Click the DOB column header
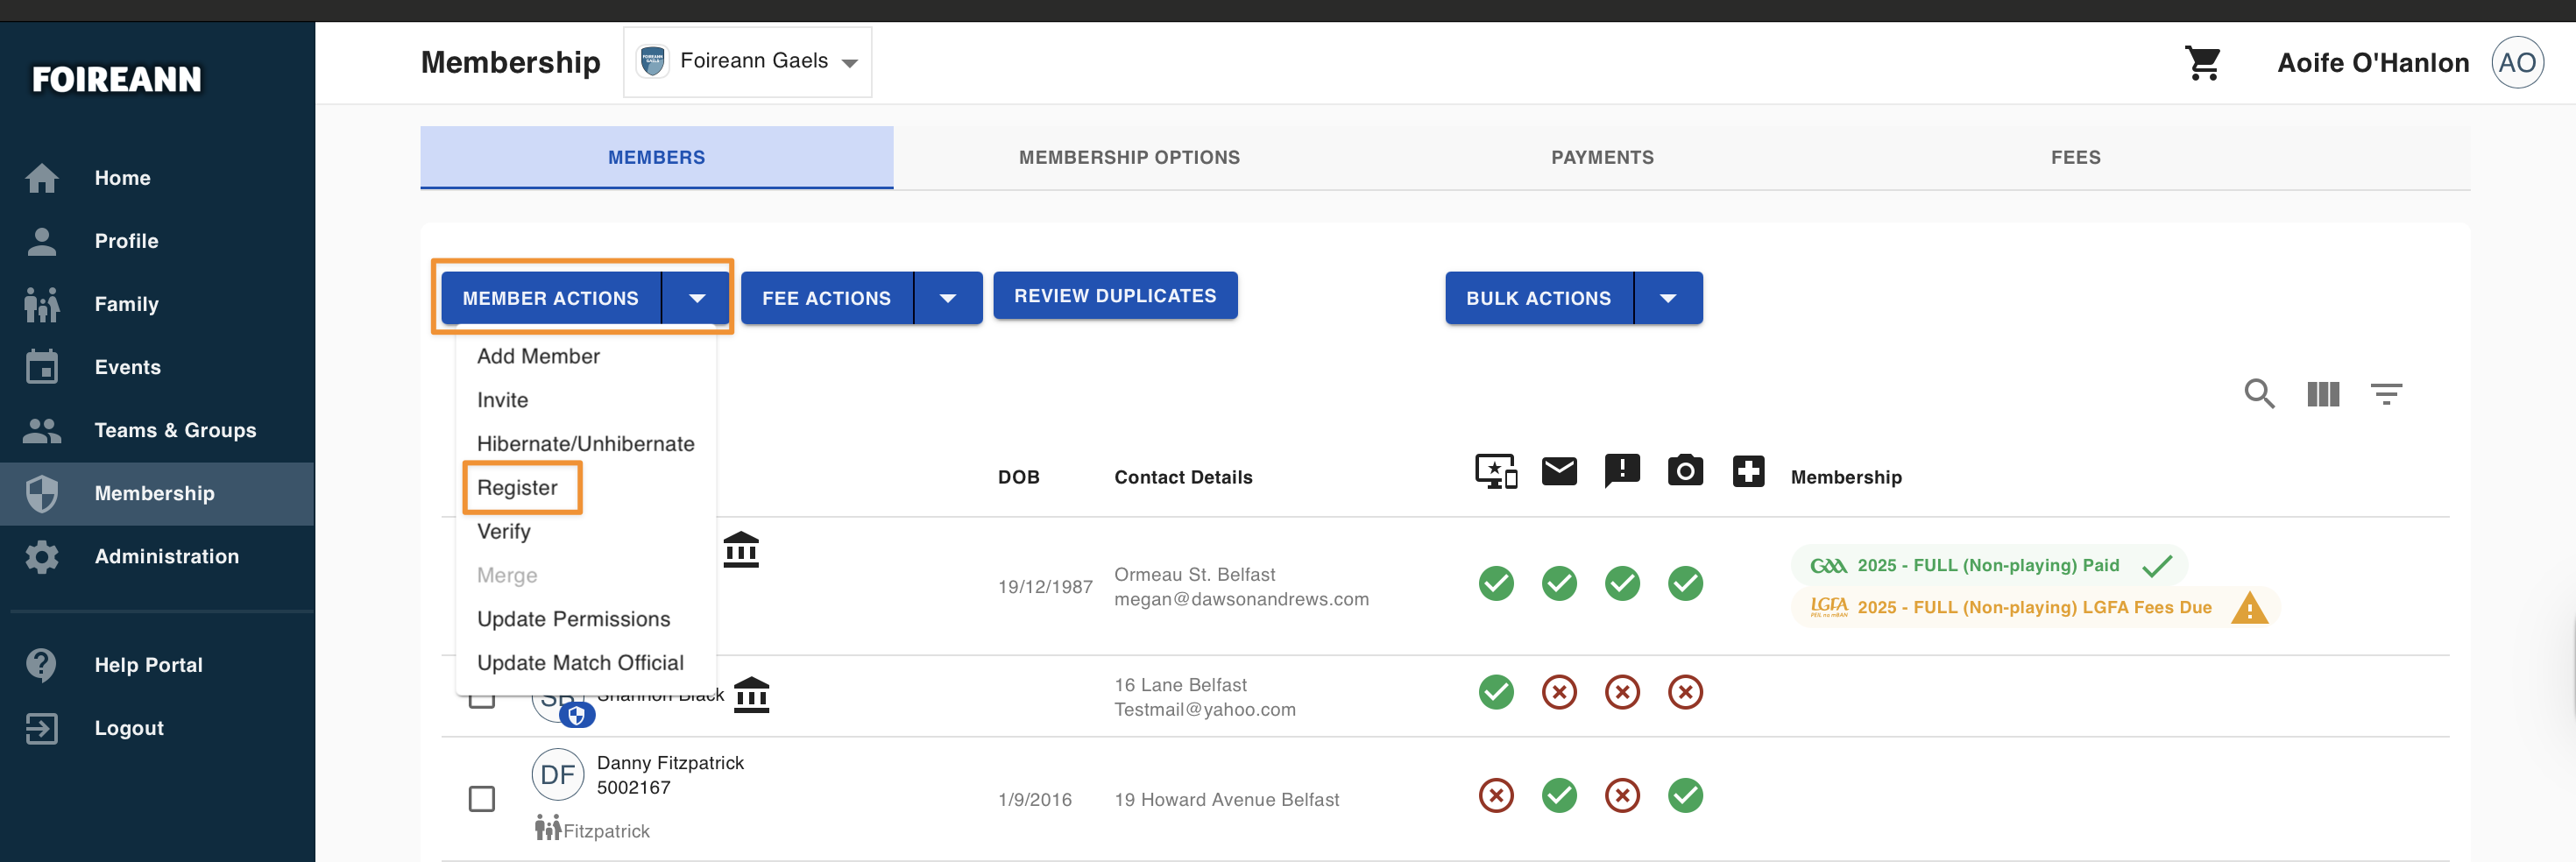 (x=1018, y=477)
